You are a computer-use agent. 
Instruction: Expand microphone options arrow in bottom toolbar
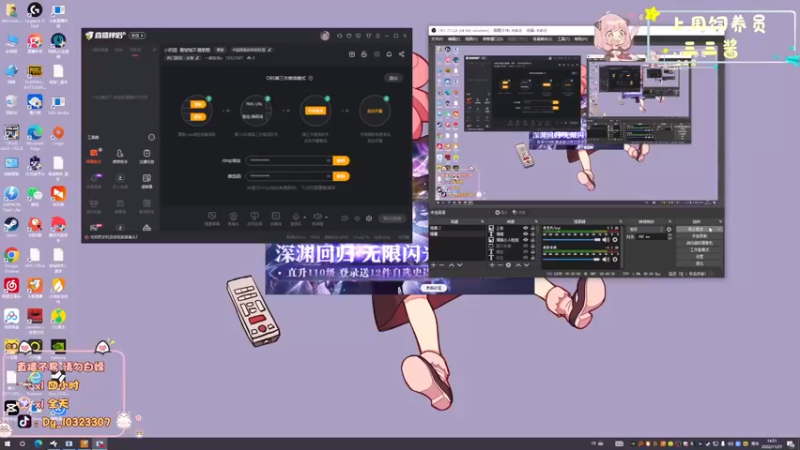[x=304, y=217]
